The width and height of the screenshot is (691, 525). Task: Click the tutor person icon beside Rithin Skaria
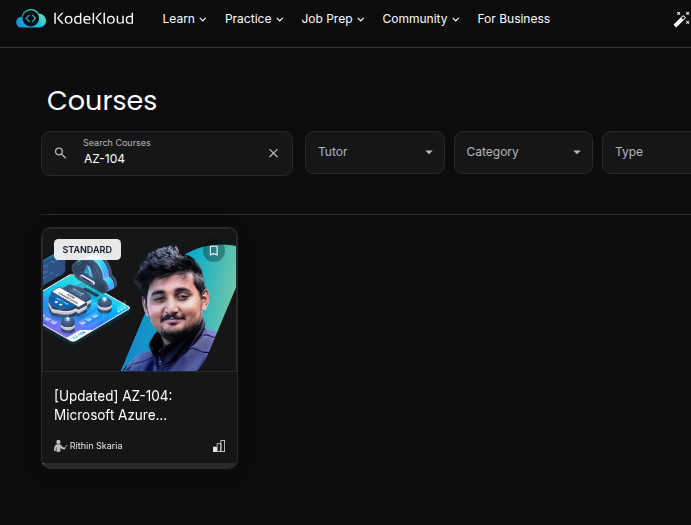(59, 446)
